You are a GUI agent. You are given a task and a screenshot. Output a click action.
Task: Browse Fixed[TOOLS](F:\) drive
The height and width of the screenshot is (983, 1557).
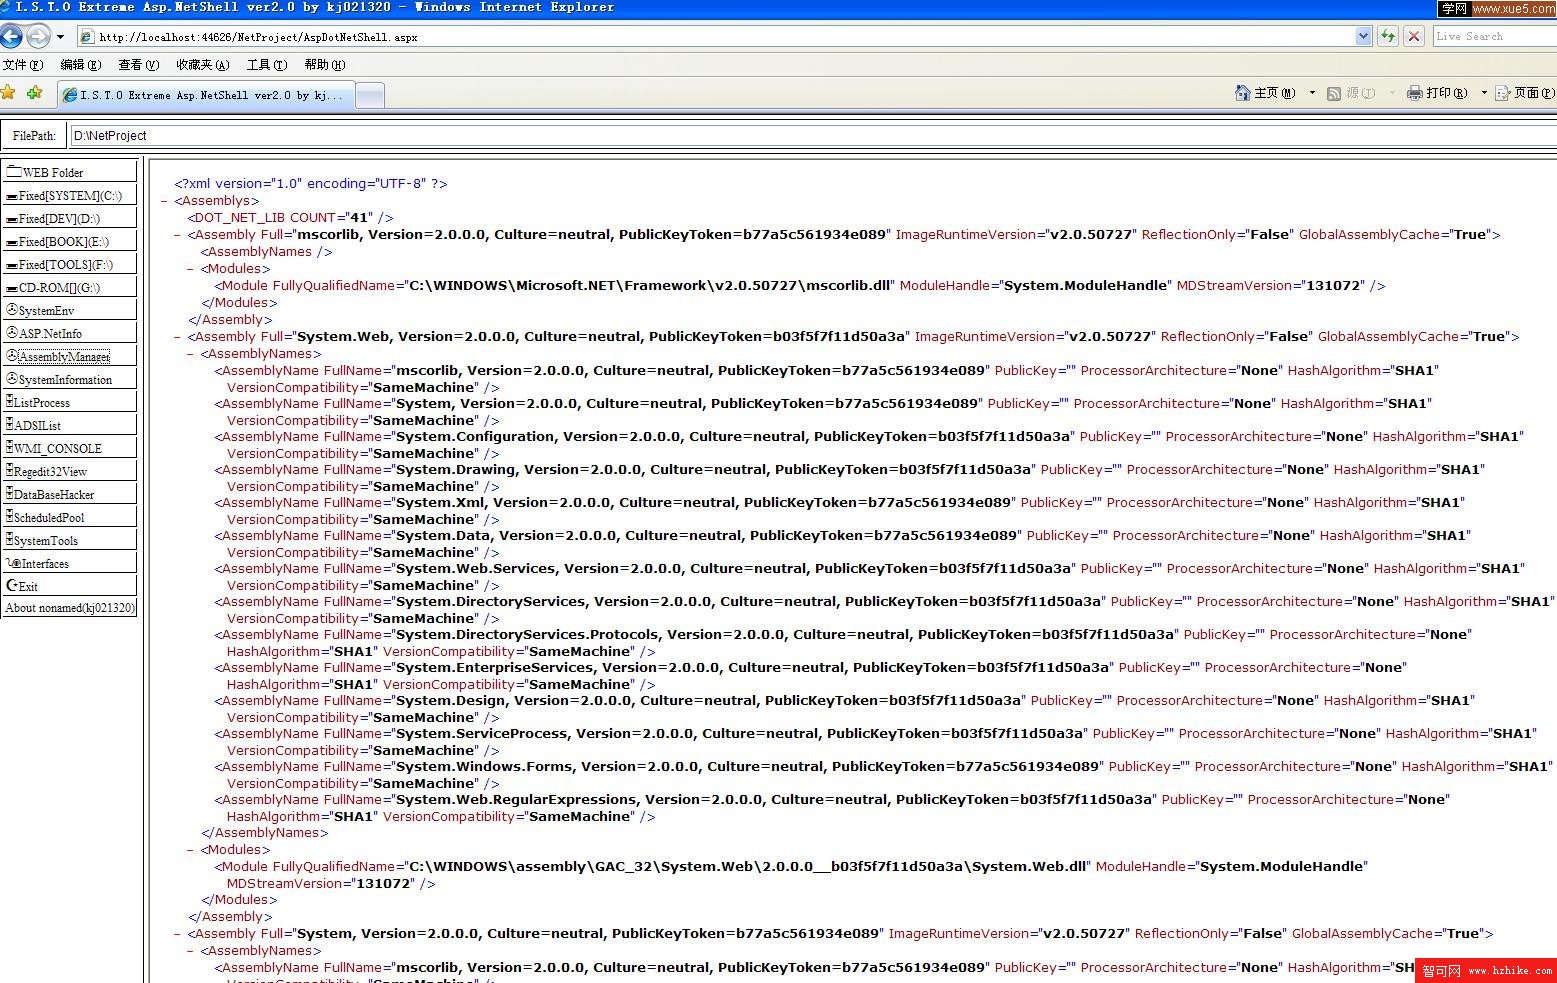tap(70, 264)
